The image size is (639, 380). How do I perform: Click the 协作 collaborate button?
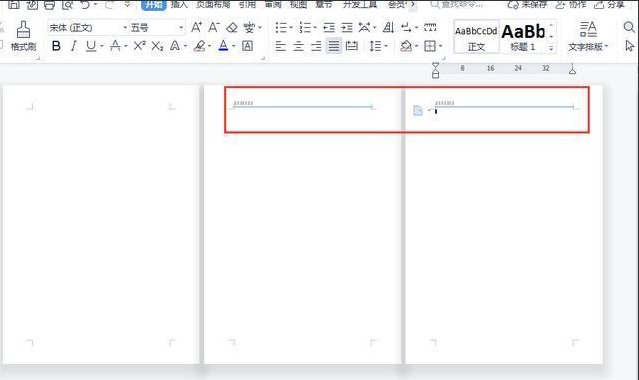pyautogui.click(x=571, y=5)
